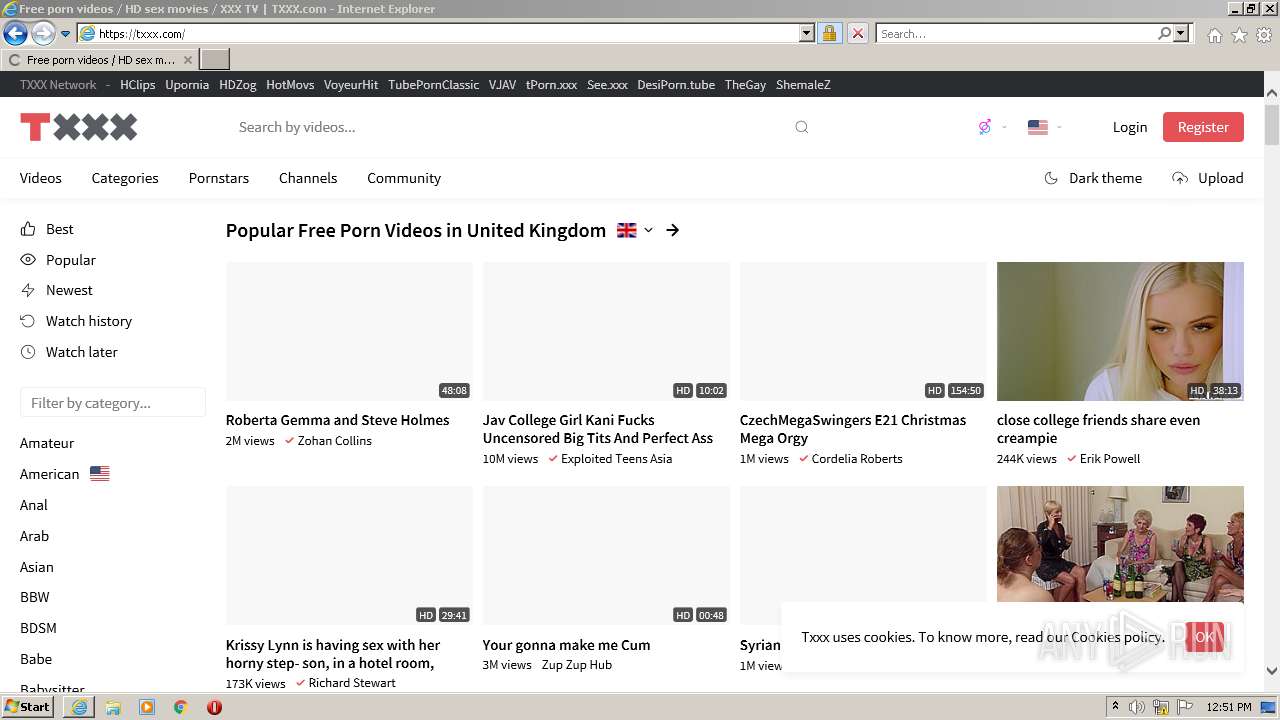Click the browser search magnifier icon

tap(1164, 34)
